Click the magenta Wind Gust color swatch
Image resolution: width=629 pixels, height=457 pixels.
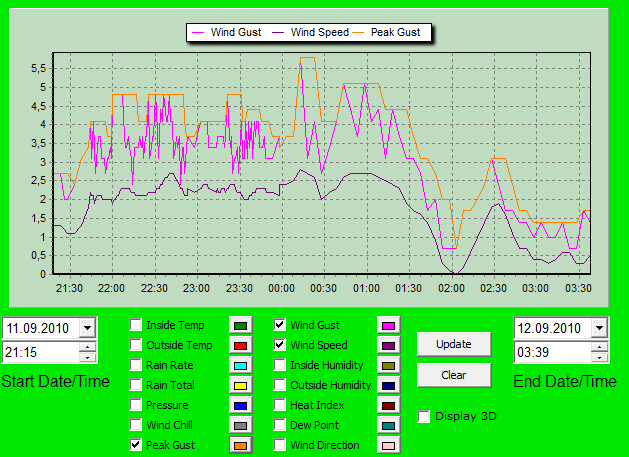[388, 325]
